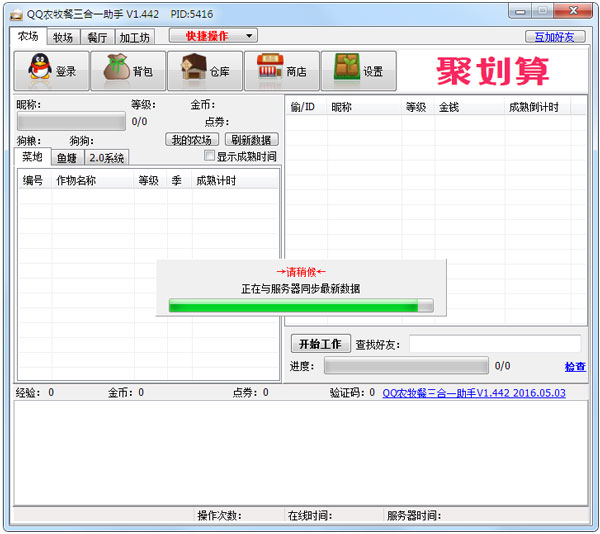Click the 作物名称 column header
This screenshot has height=534, width=600.
[x=93, y=180]
